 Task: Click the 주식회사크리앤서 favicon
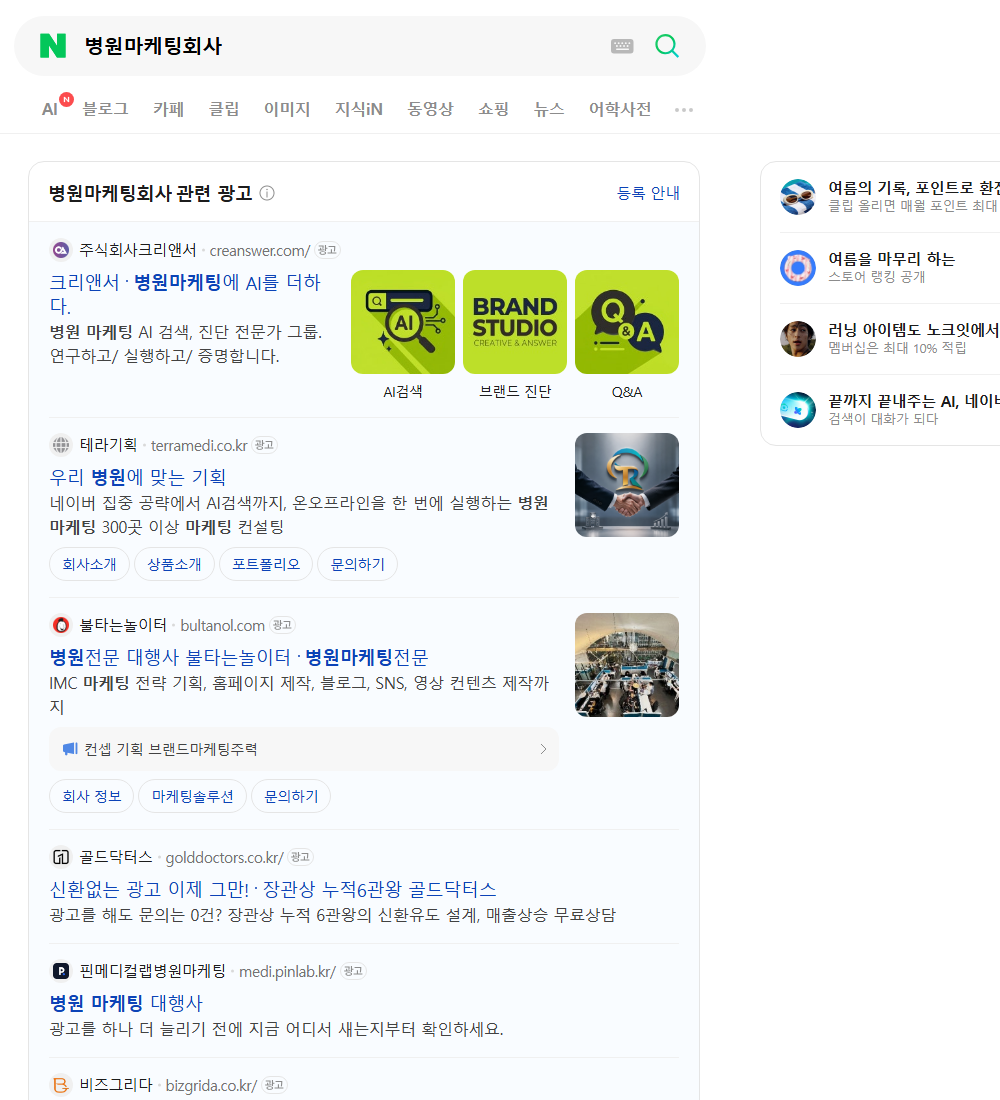click(x=61, y=250)
